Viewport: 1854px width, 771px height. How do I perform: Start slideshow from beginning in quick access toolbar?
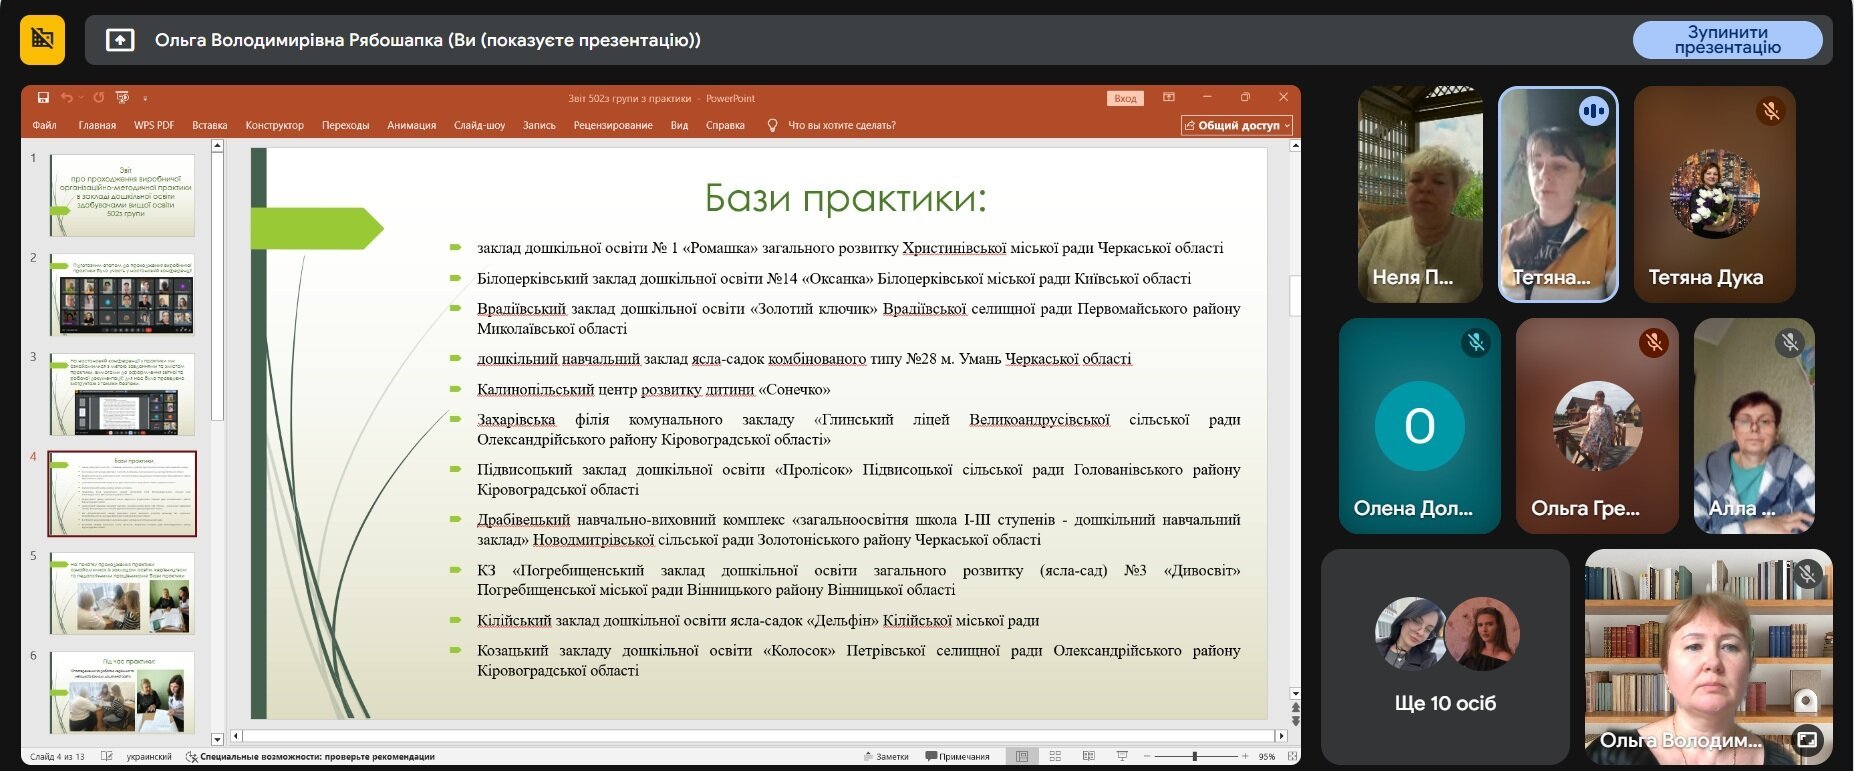[x=122, y=98]
